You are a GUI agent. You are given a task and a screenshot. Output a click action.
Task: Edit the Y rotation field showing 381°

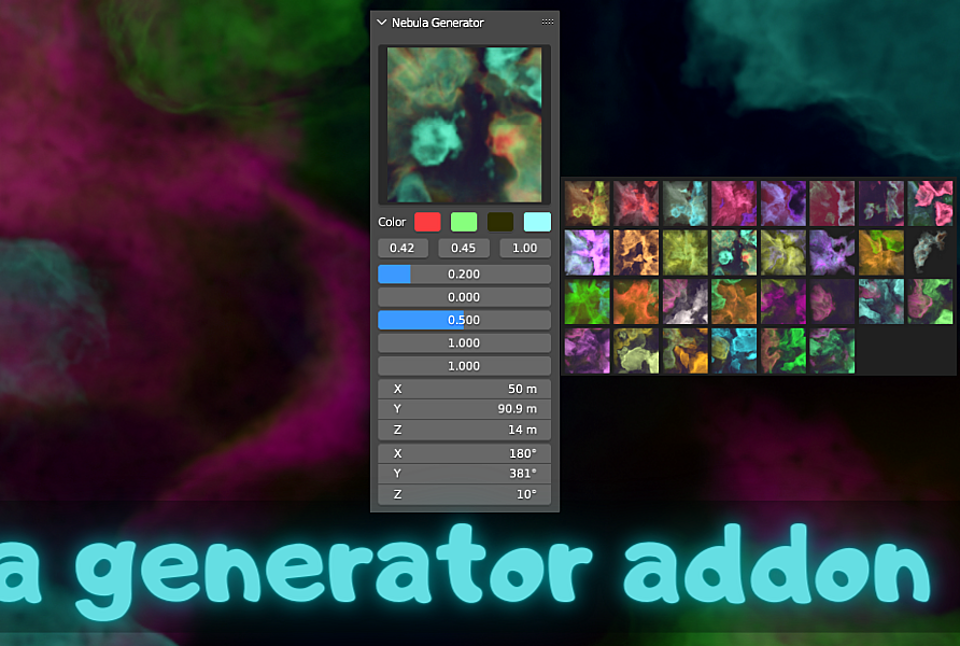pyautogui.click(x=464, y=473)
